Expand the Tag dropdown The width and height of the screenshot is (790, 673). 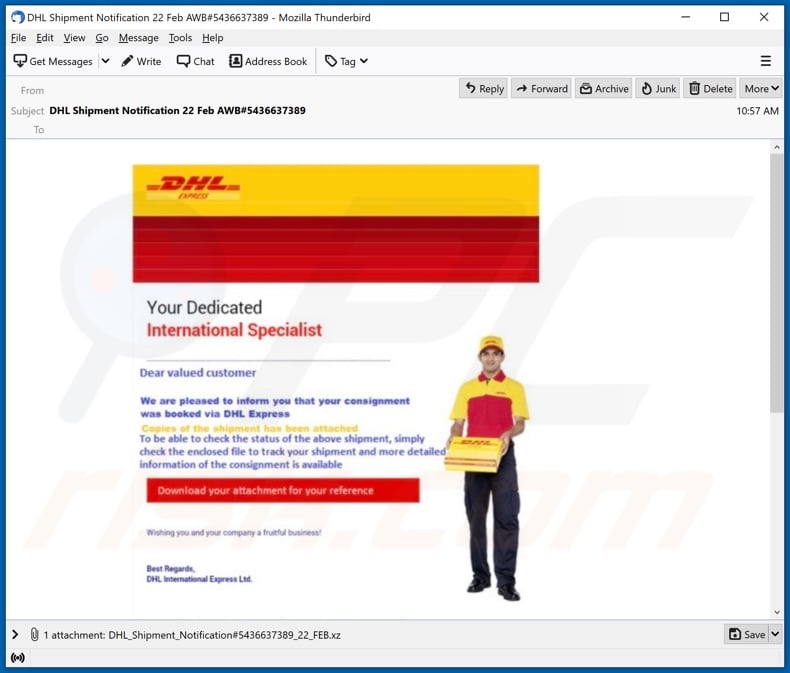(x=347, y=61)
